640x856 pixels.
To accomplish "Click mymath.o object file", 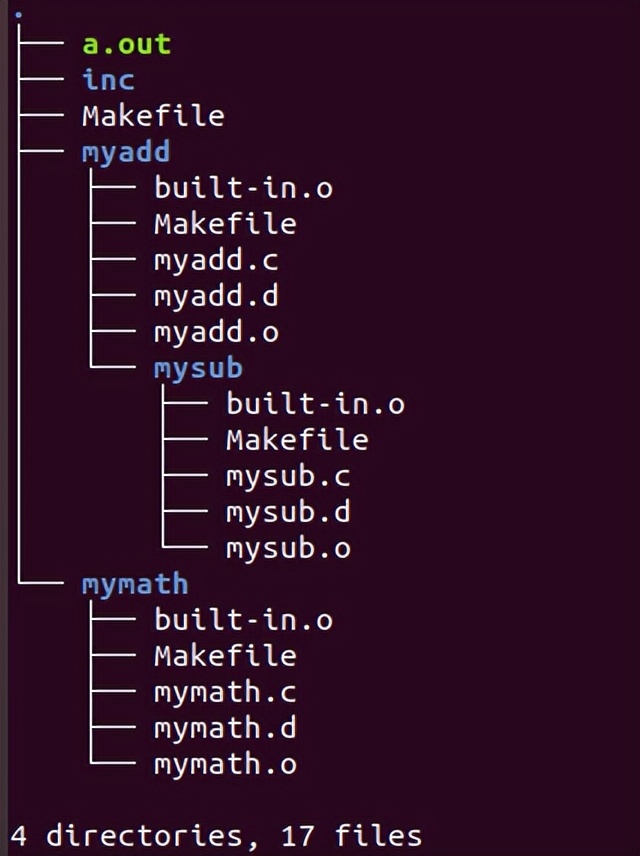I will pyautogui.click(x=225, y=764).
